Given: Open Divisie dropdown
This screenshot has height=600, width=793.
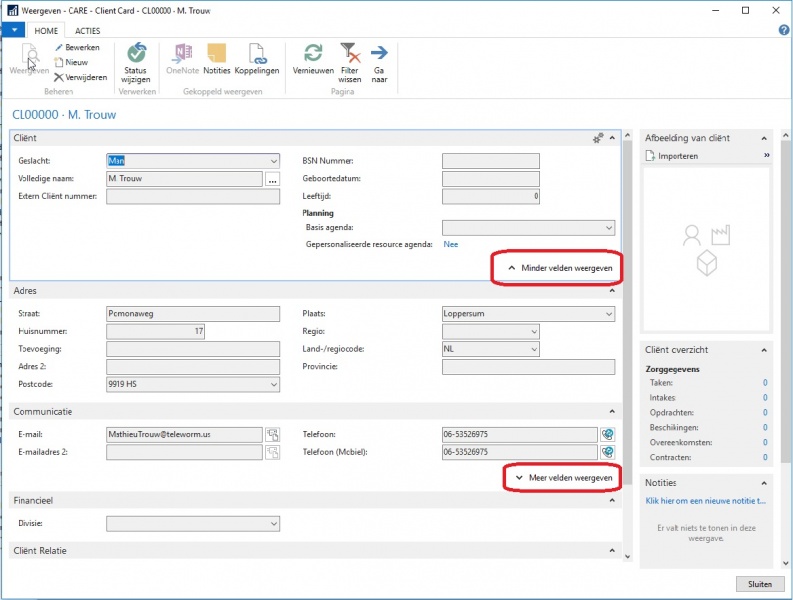Looking at the screenshot, I should [x=274, y=524].
